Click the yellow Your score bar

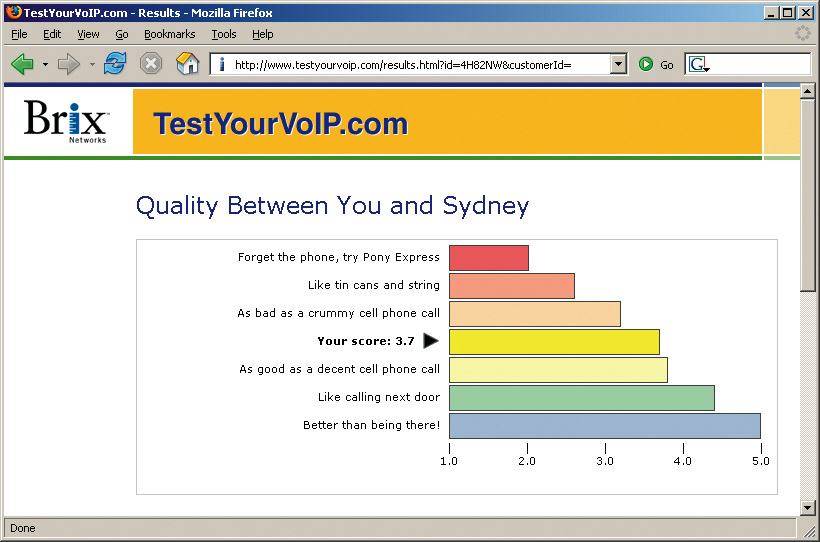[554, 342]
